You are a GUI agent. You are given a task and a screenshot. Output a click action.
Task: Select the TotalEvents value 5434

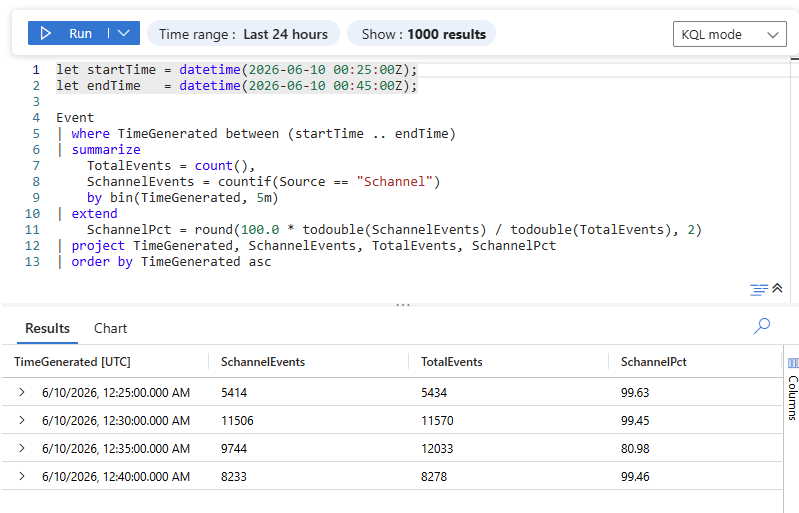[434, 393]
